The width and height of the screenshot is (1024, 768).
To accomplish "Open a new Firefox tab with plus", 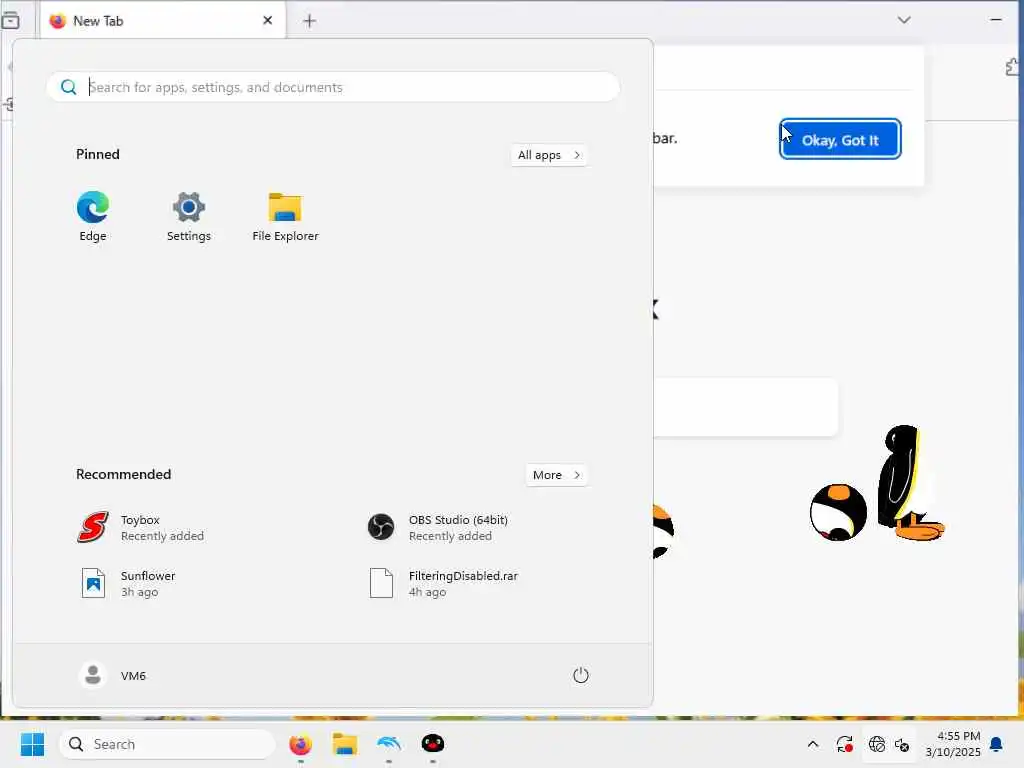I will coord(310,21).
